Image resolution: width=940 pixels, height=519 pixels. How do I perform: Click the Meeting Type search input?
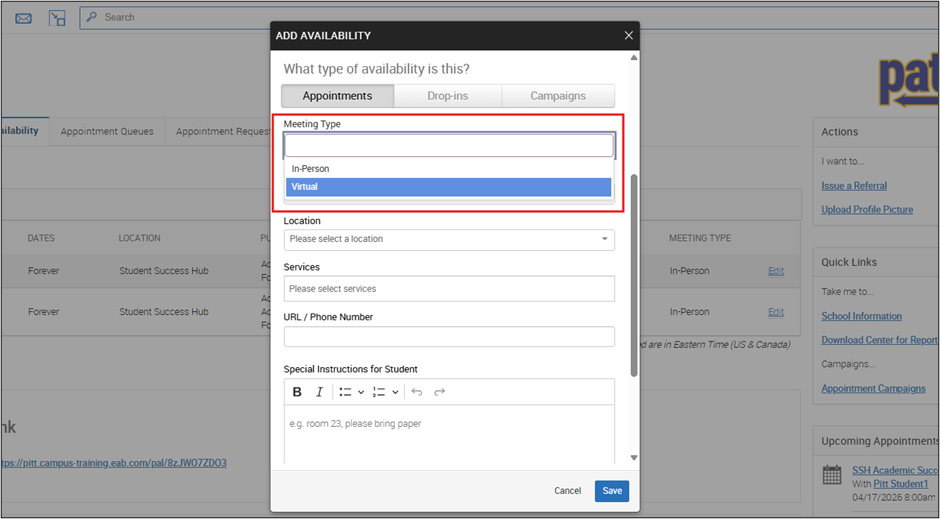(449, 146)
